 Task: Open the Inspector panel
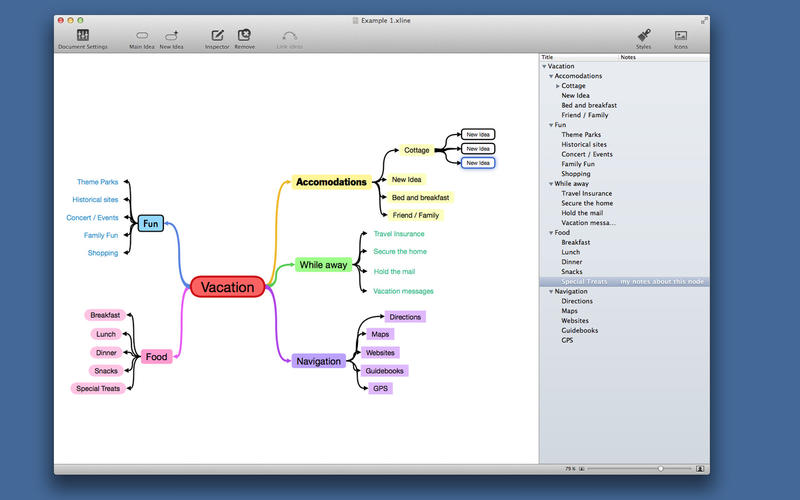coord(217,36)
